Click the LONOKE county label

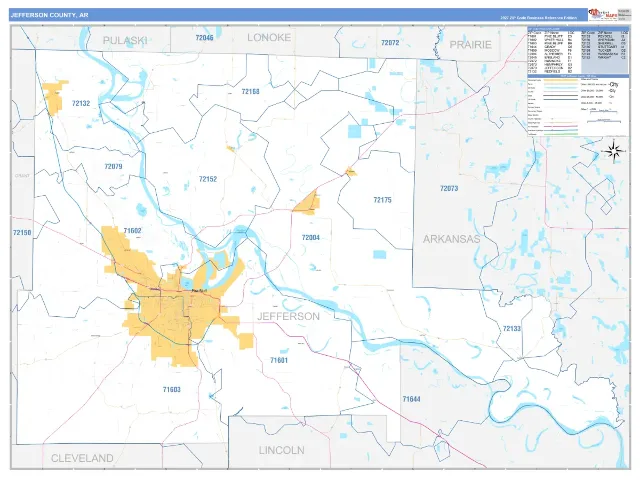coord(269,38)
